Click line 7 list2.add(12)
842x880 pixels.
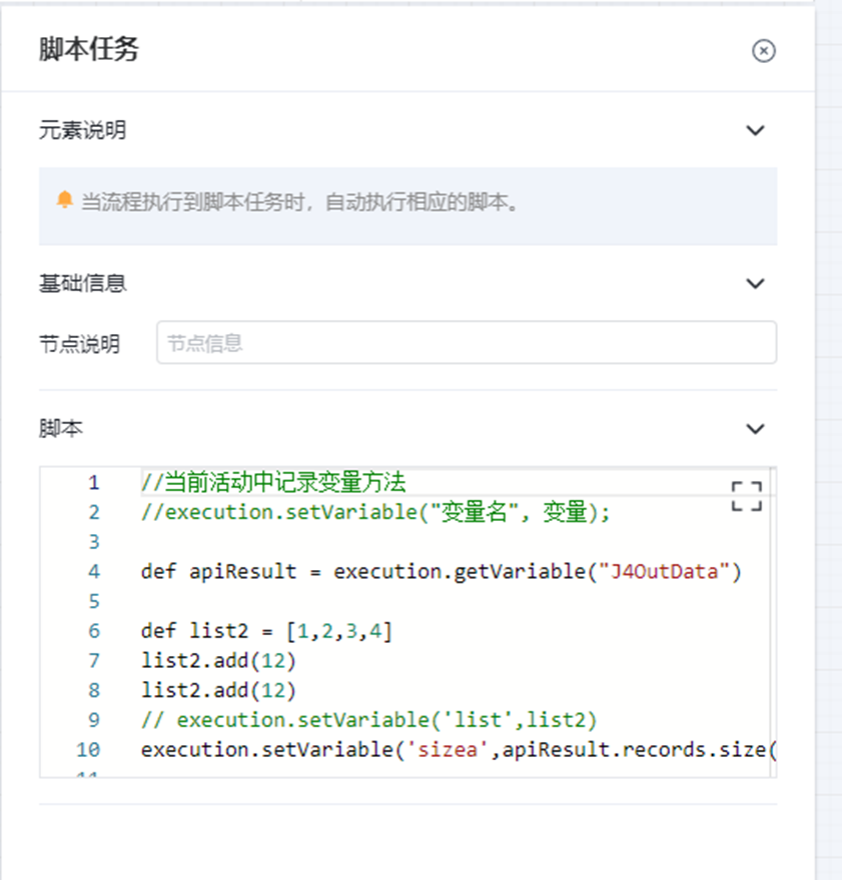tap(218, 661)
